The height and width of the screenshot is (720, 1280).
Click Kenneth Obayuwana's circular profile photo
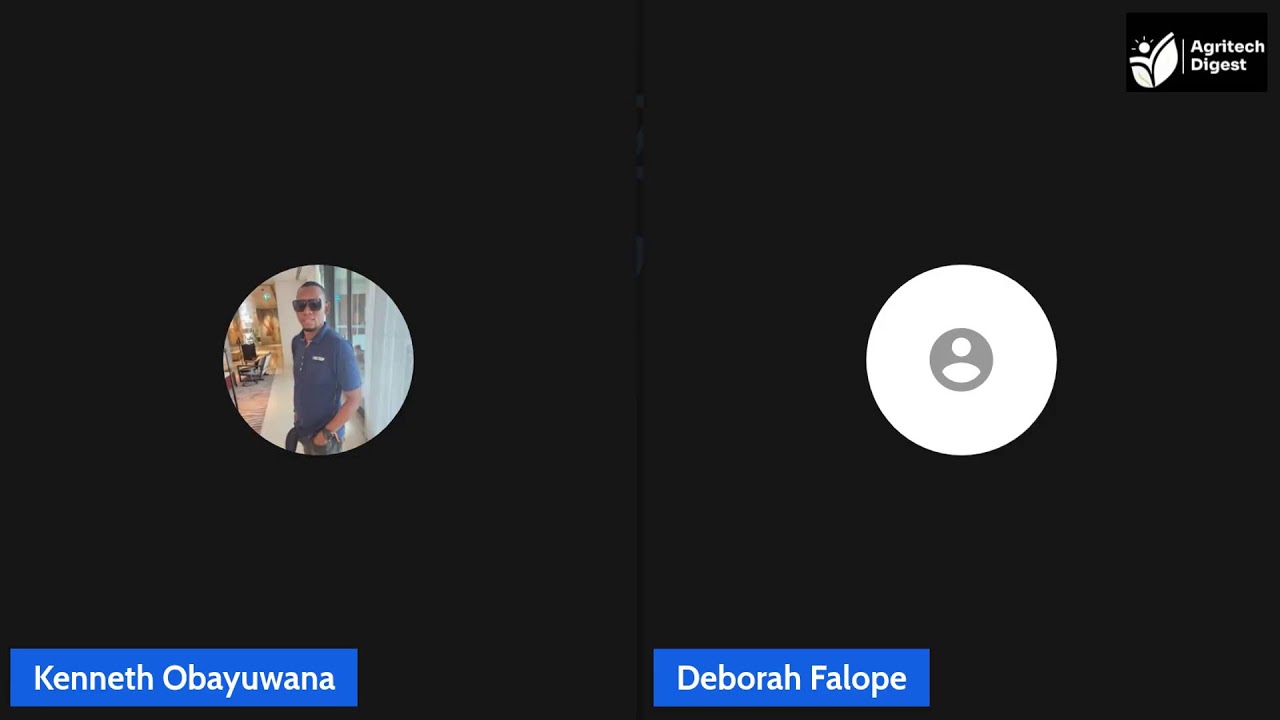[x=318, y=360]
